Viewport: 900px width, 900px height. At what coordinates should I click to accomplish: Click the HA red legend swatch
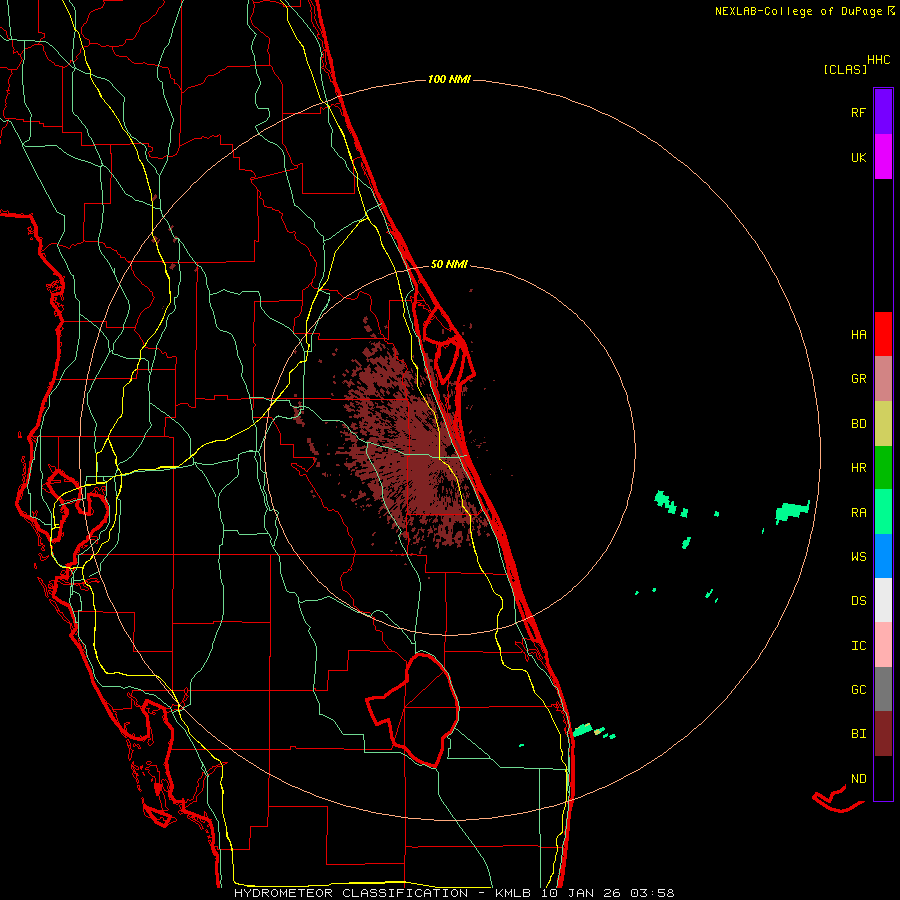(883, 334)
